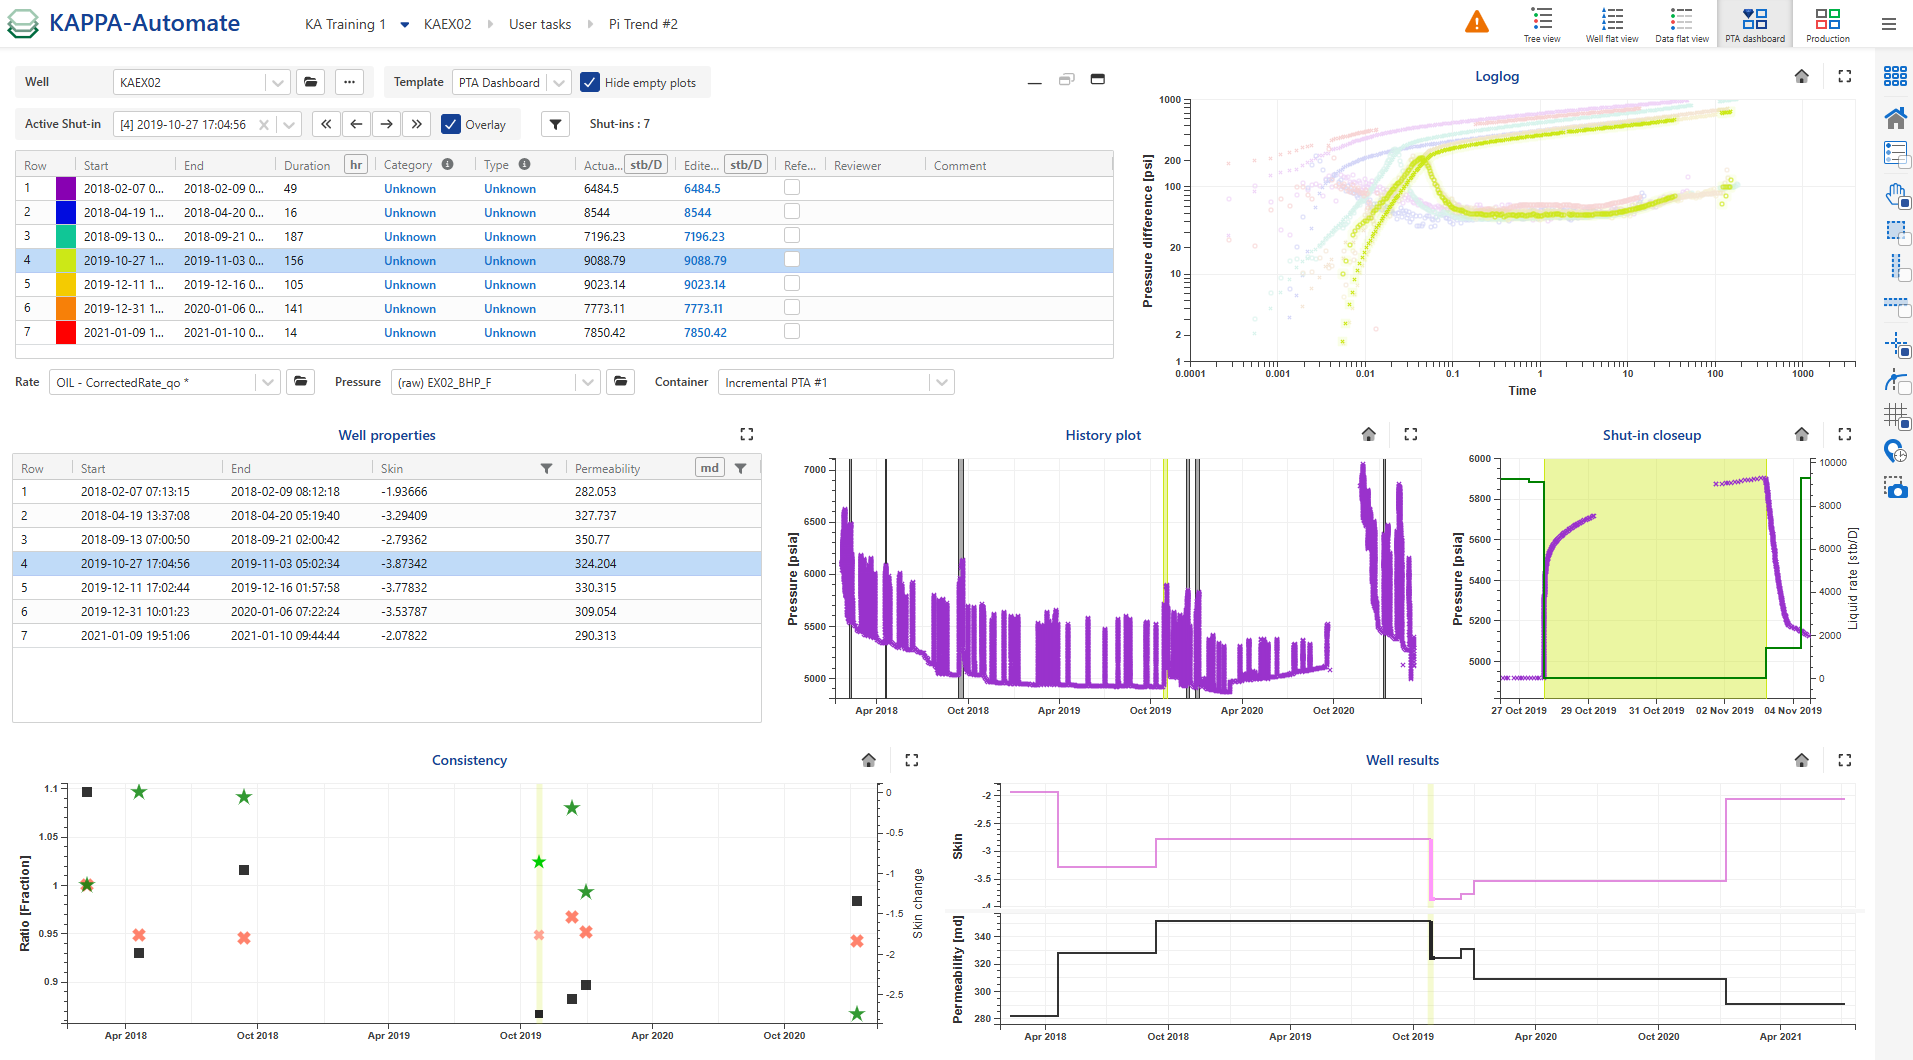
Task: Select the blue color swatch on shut-in row 2
Action: (x=64, y=211)
